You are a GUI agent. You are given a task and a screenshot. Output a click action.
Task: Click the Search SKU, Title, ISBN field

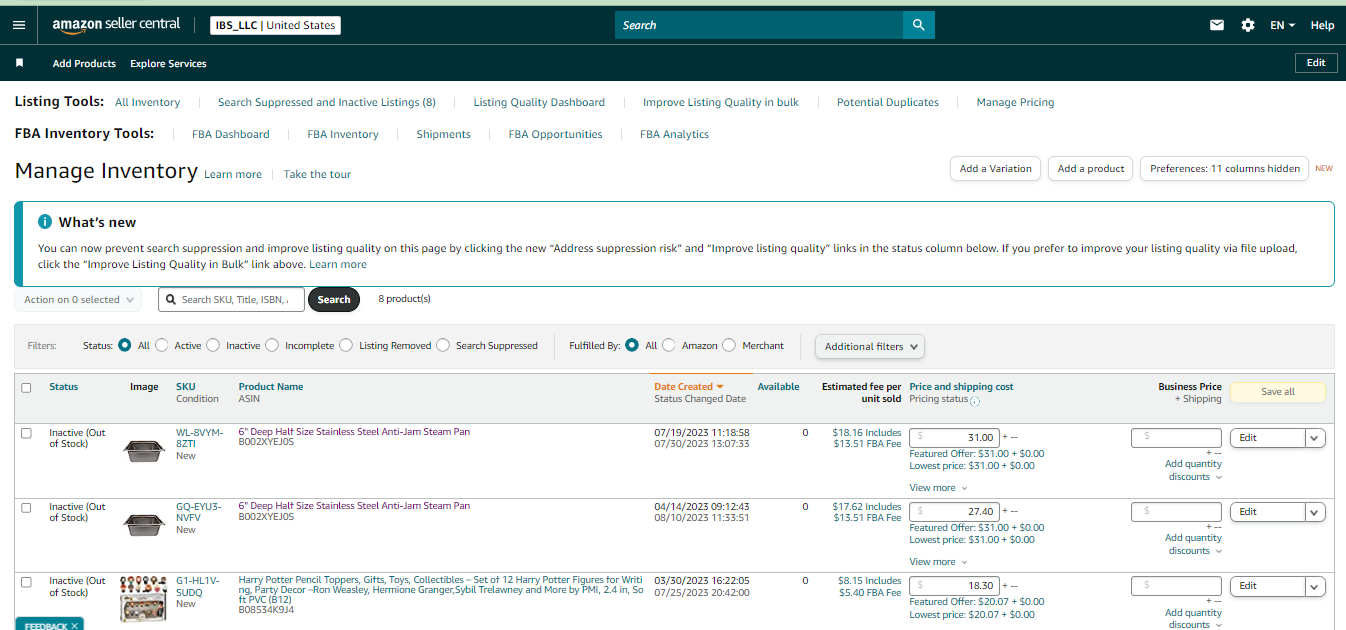pyautogui.click(x=231, y=299)
